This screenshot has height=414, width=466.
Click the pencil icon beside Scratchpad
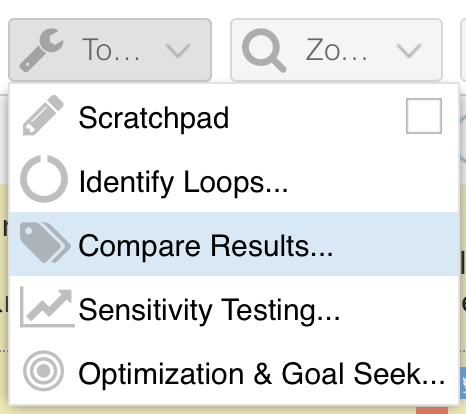[43, 115]
